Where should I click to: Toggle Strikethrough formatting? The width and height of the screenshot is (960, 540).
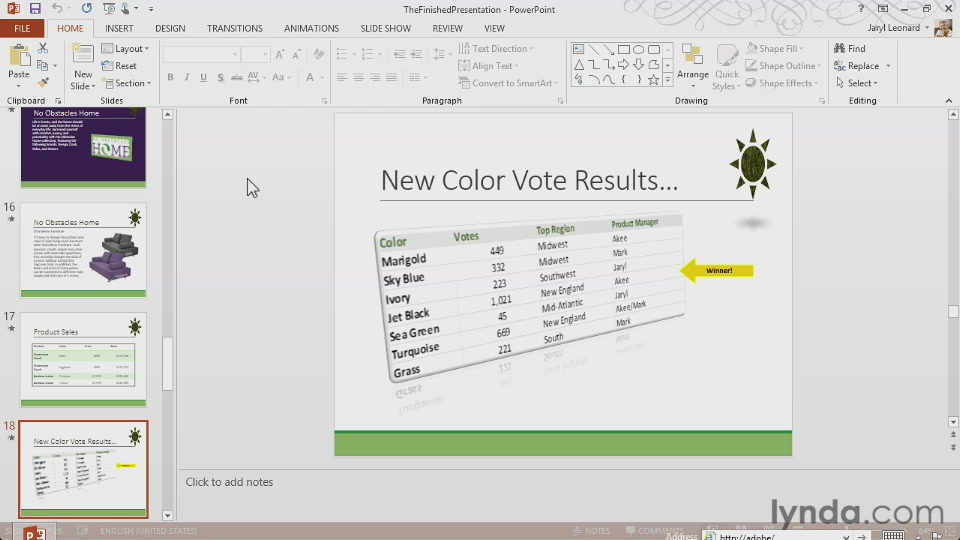[x=237, y=77]
